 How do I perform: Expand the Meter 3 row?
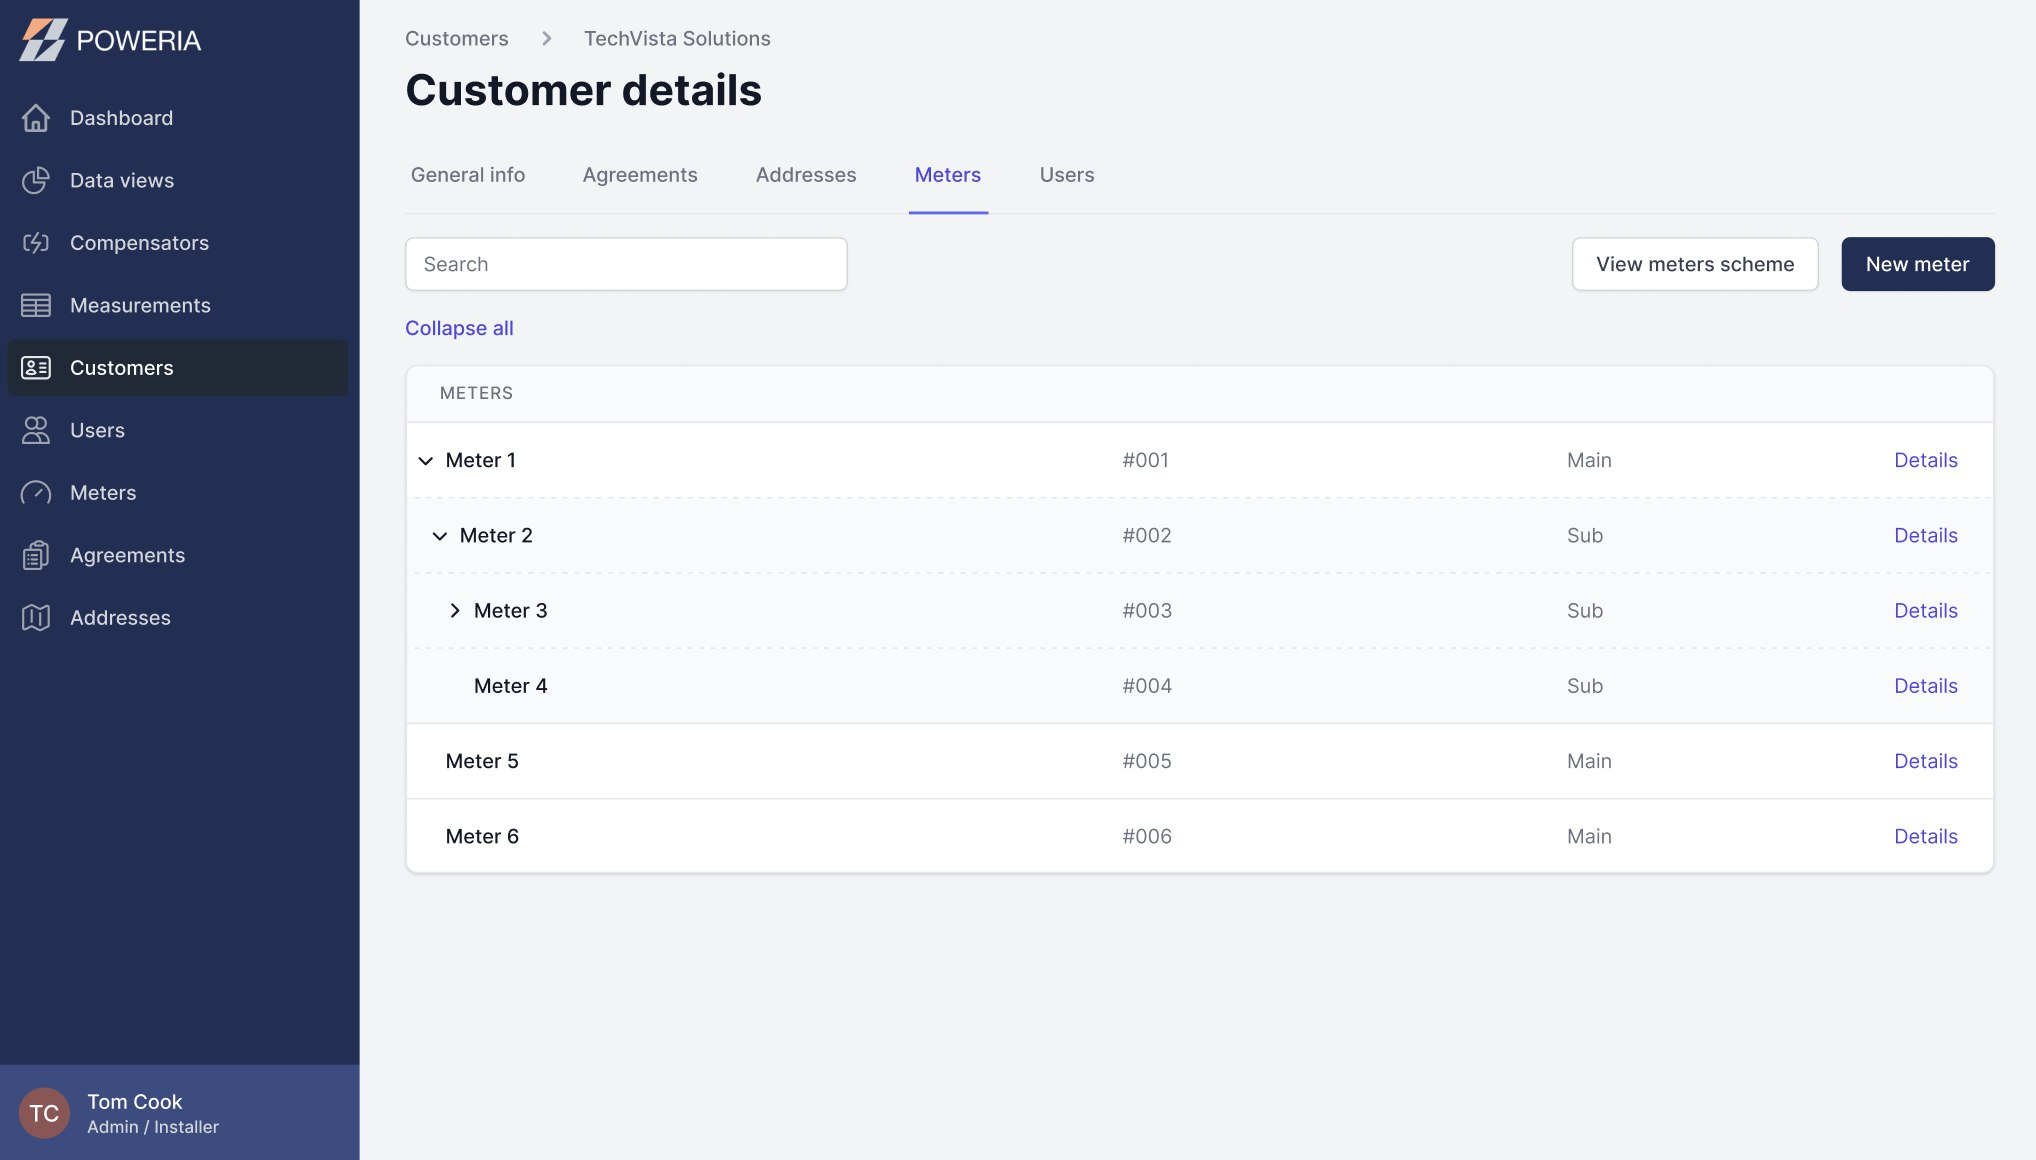click(x=455, y=611)
